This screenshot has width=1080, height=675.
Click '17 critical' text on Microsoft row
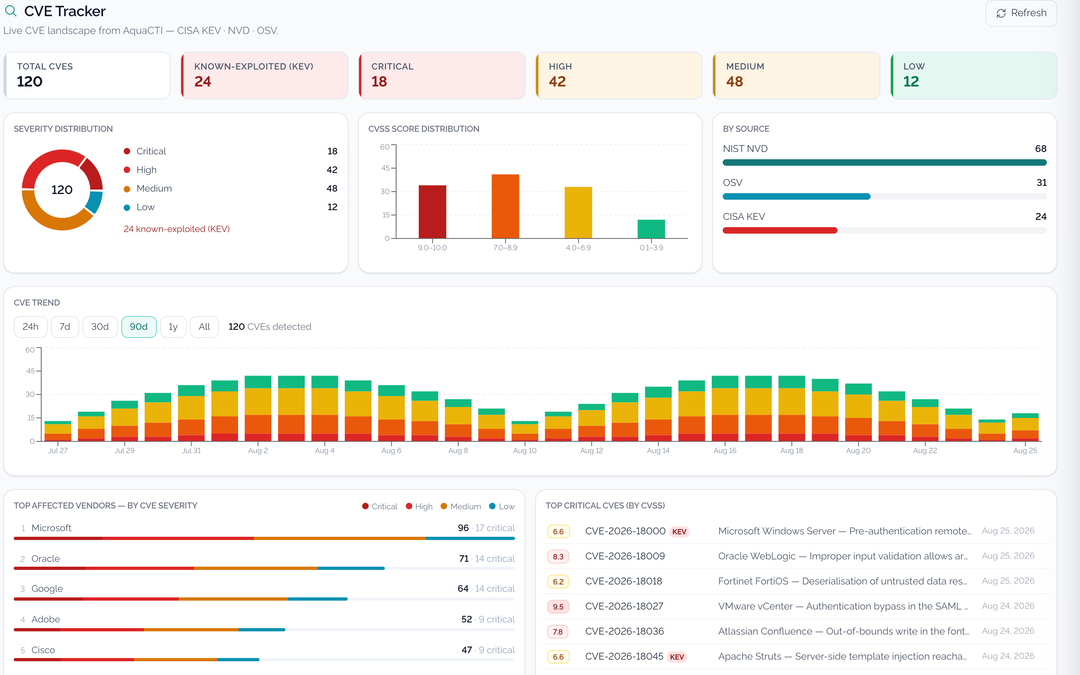click(x=495, y=528)
